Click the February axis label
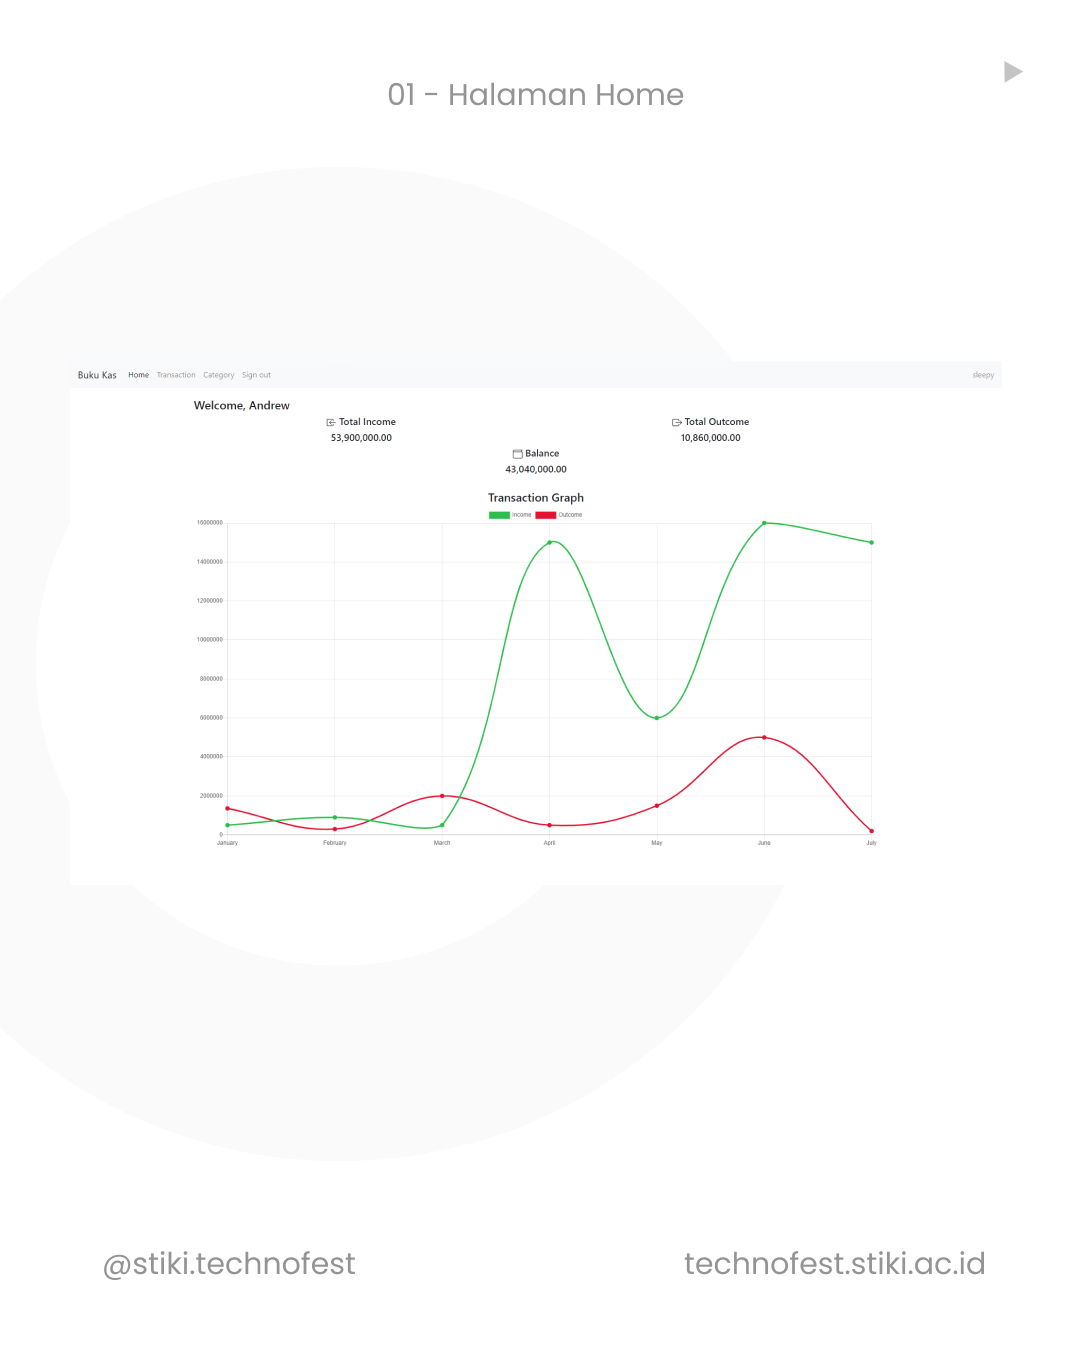The image size is (1080, 1350). 335,843
